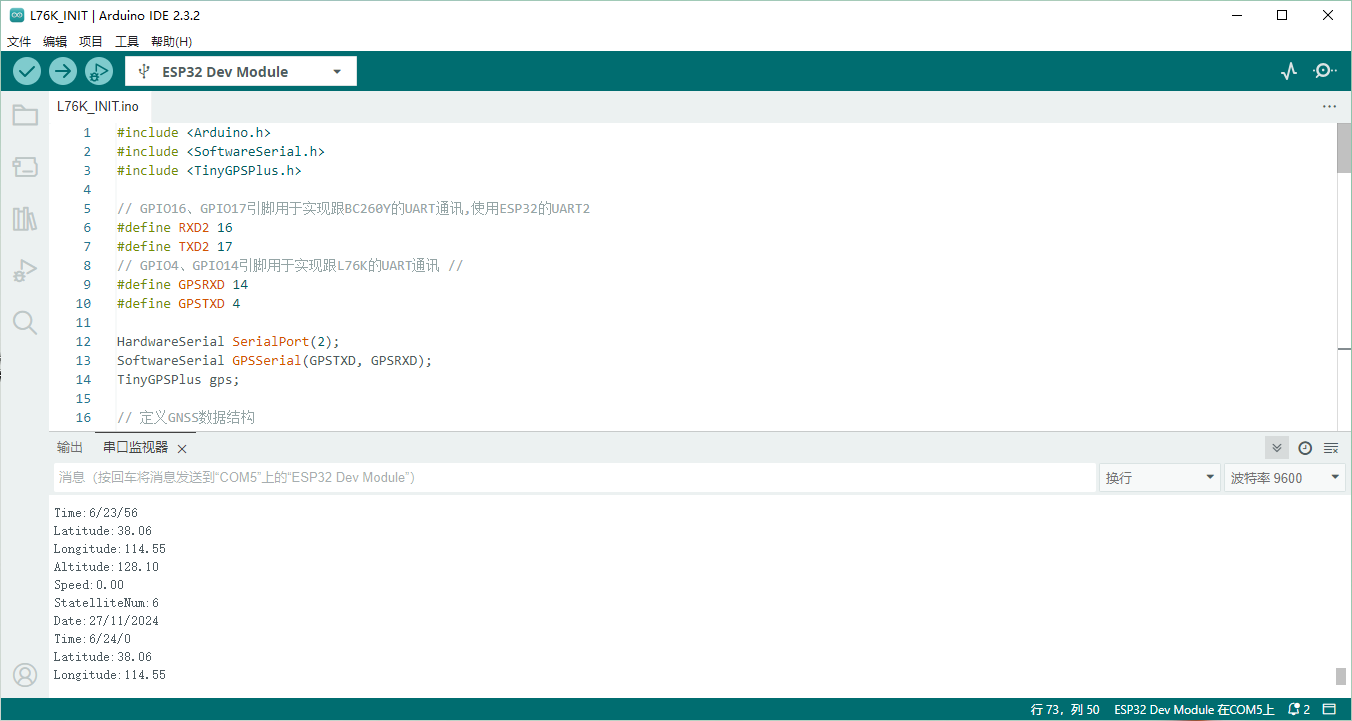Open the 工具 menu
The width and height of the screenshot is (1352, 721).
[x=127, y=41]
